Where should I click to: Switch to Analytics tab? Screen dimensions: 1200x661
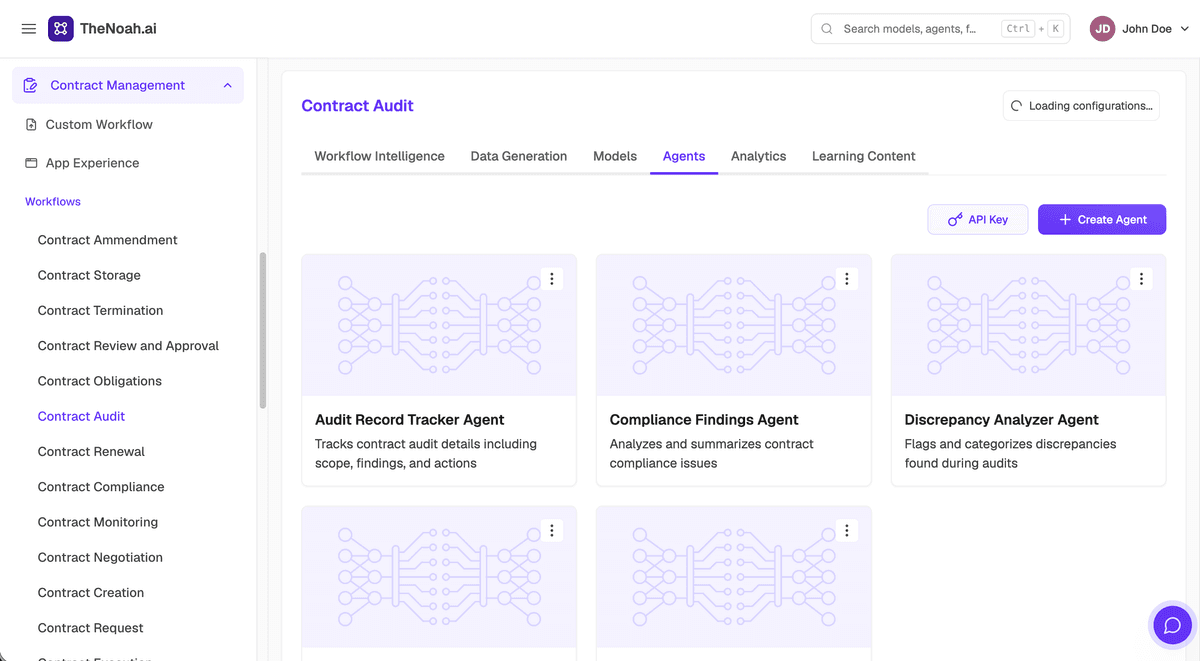(758, 156)
